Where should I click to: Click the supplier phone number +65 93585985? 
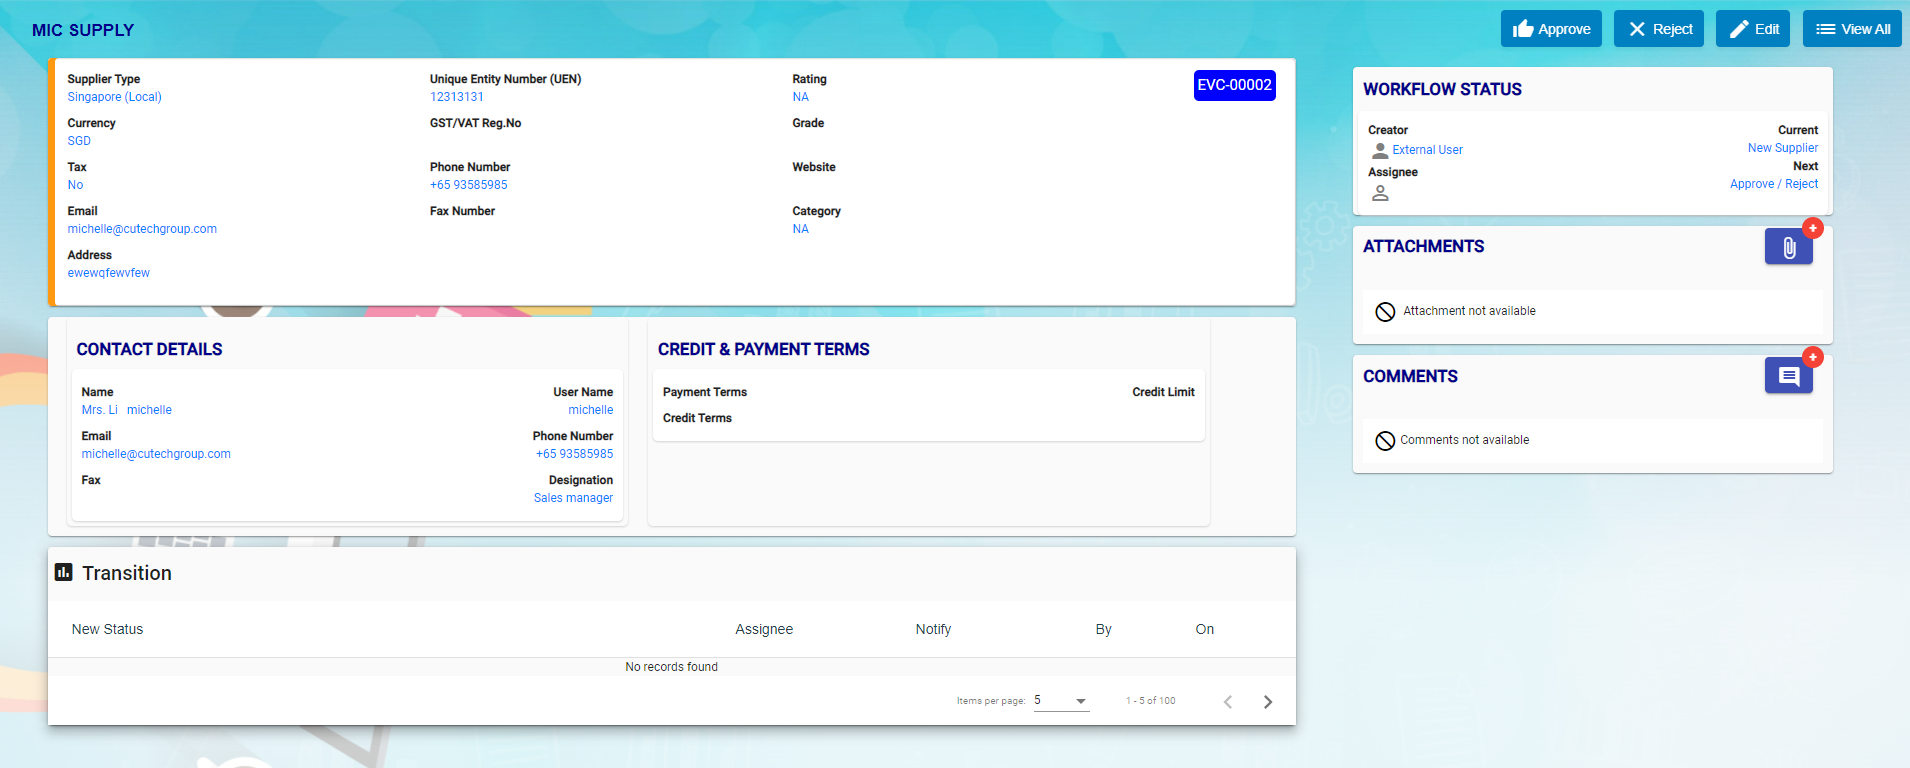[468, 185]
